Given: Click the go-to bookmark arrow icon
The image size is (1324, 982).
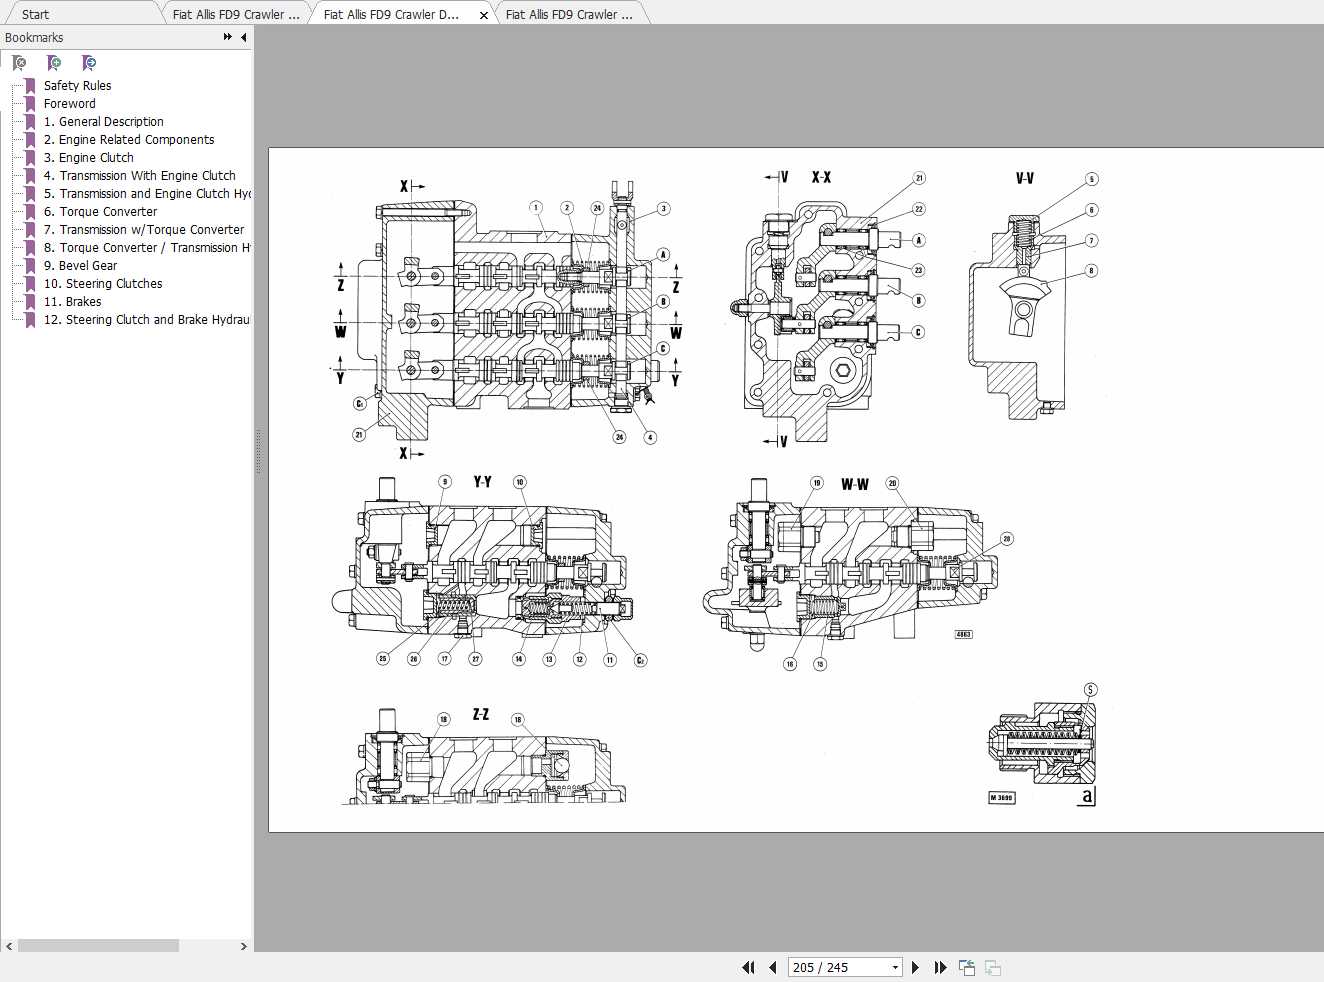Looking at the screenshot, I should click(89, 63).
